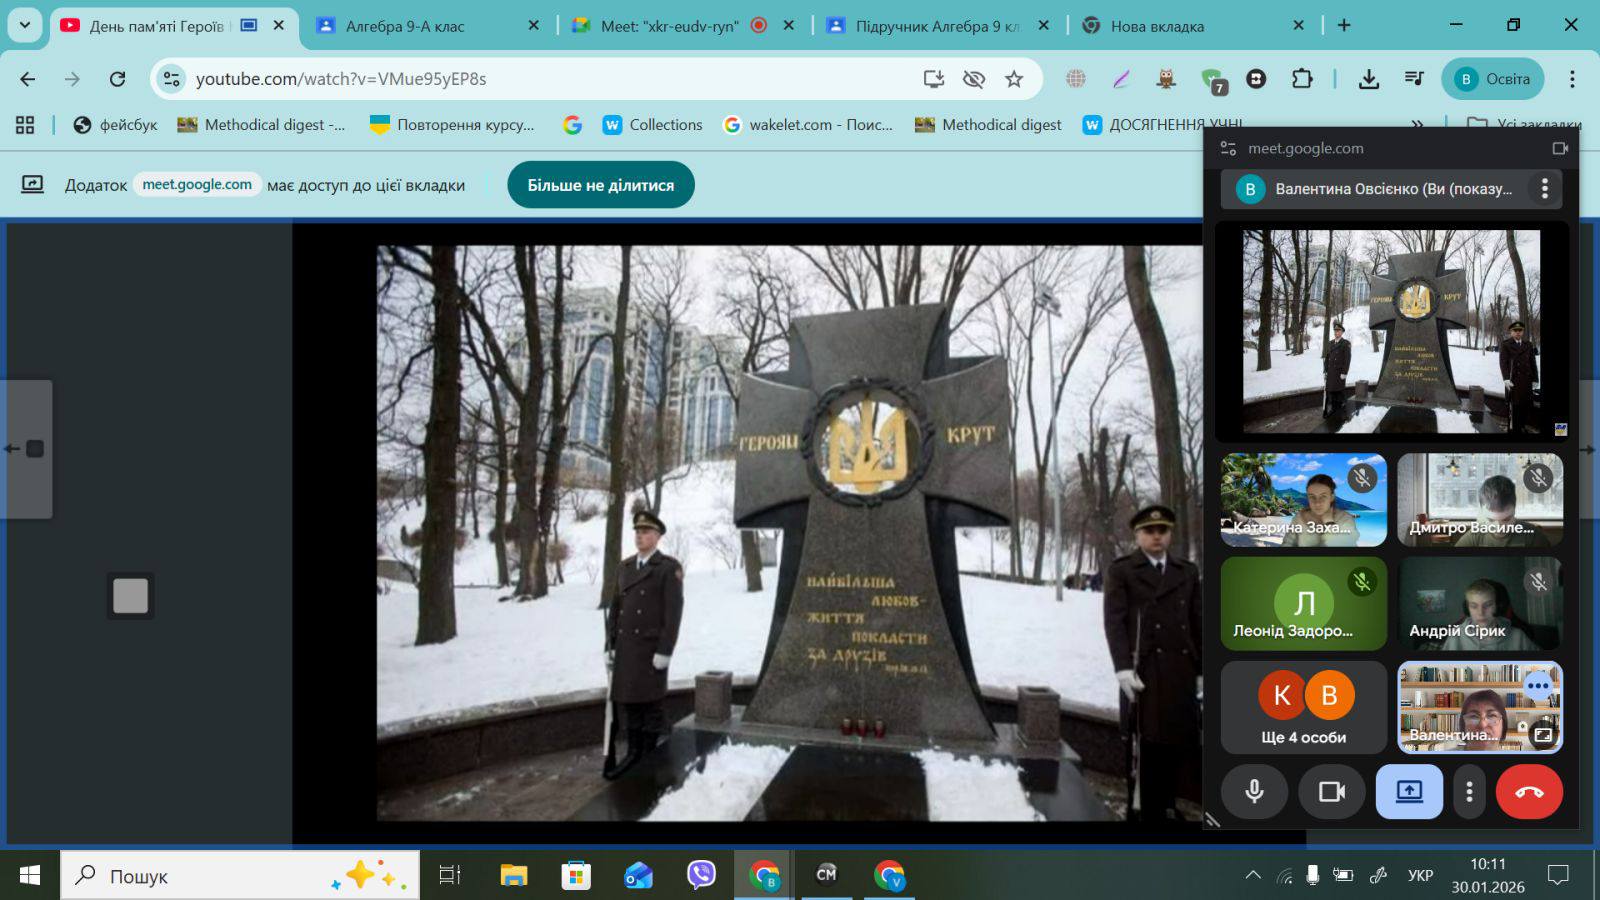1600x900 pixels.
Task: Toggle screen presentation button in Meet
Action: [x=1408, y=792]
